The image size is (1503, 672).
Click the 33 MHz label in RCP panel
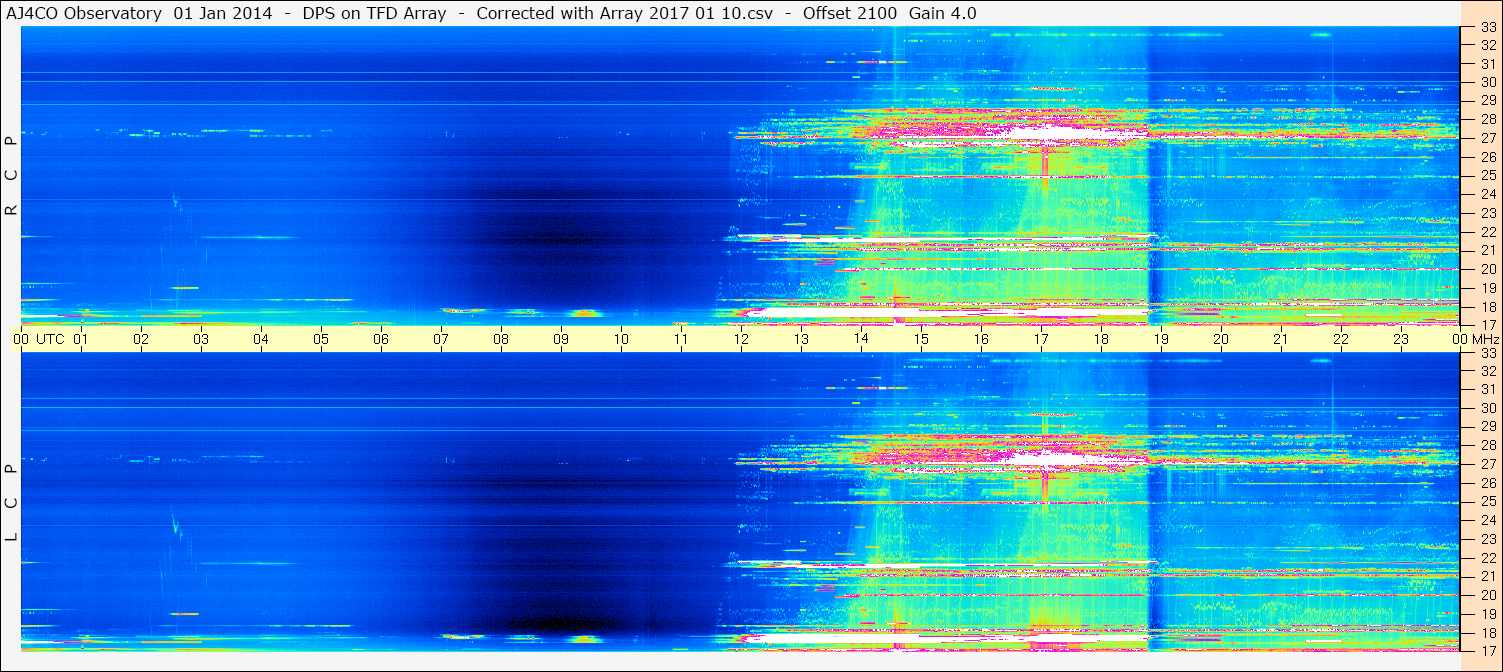tap(1487, 28)
